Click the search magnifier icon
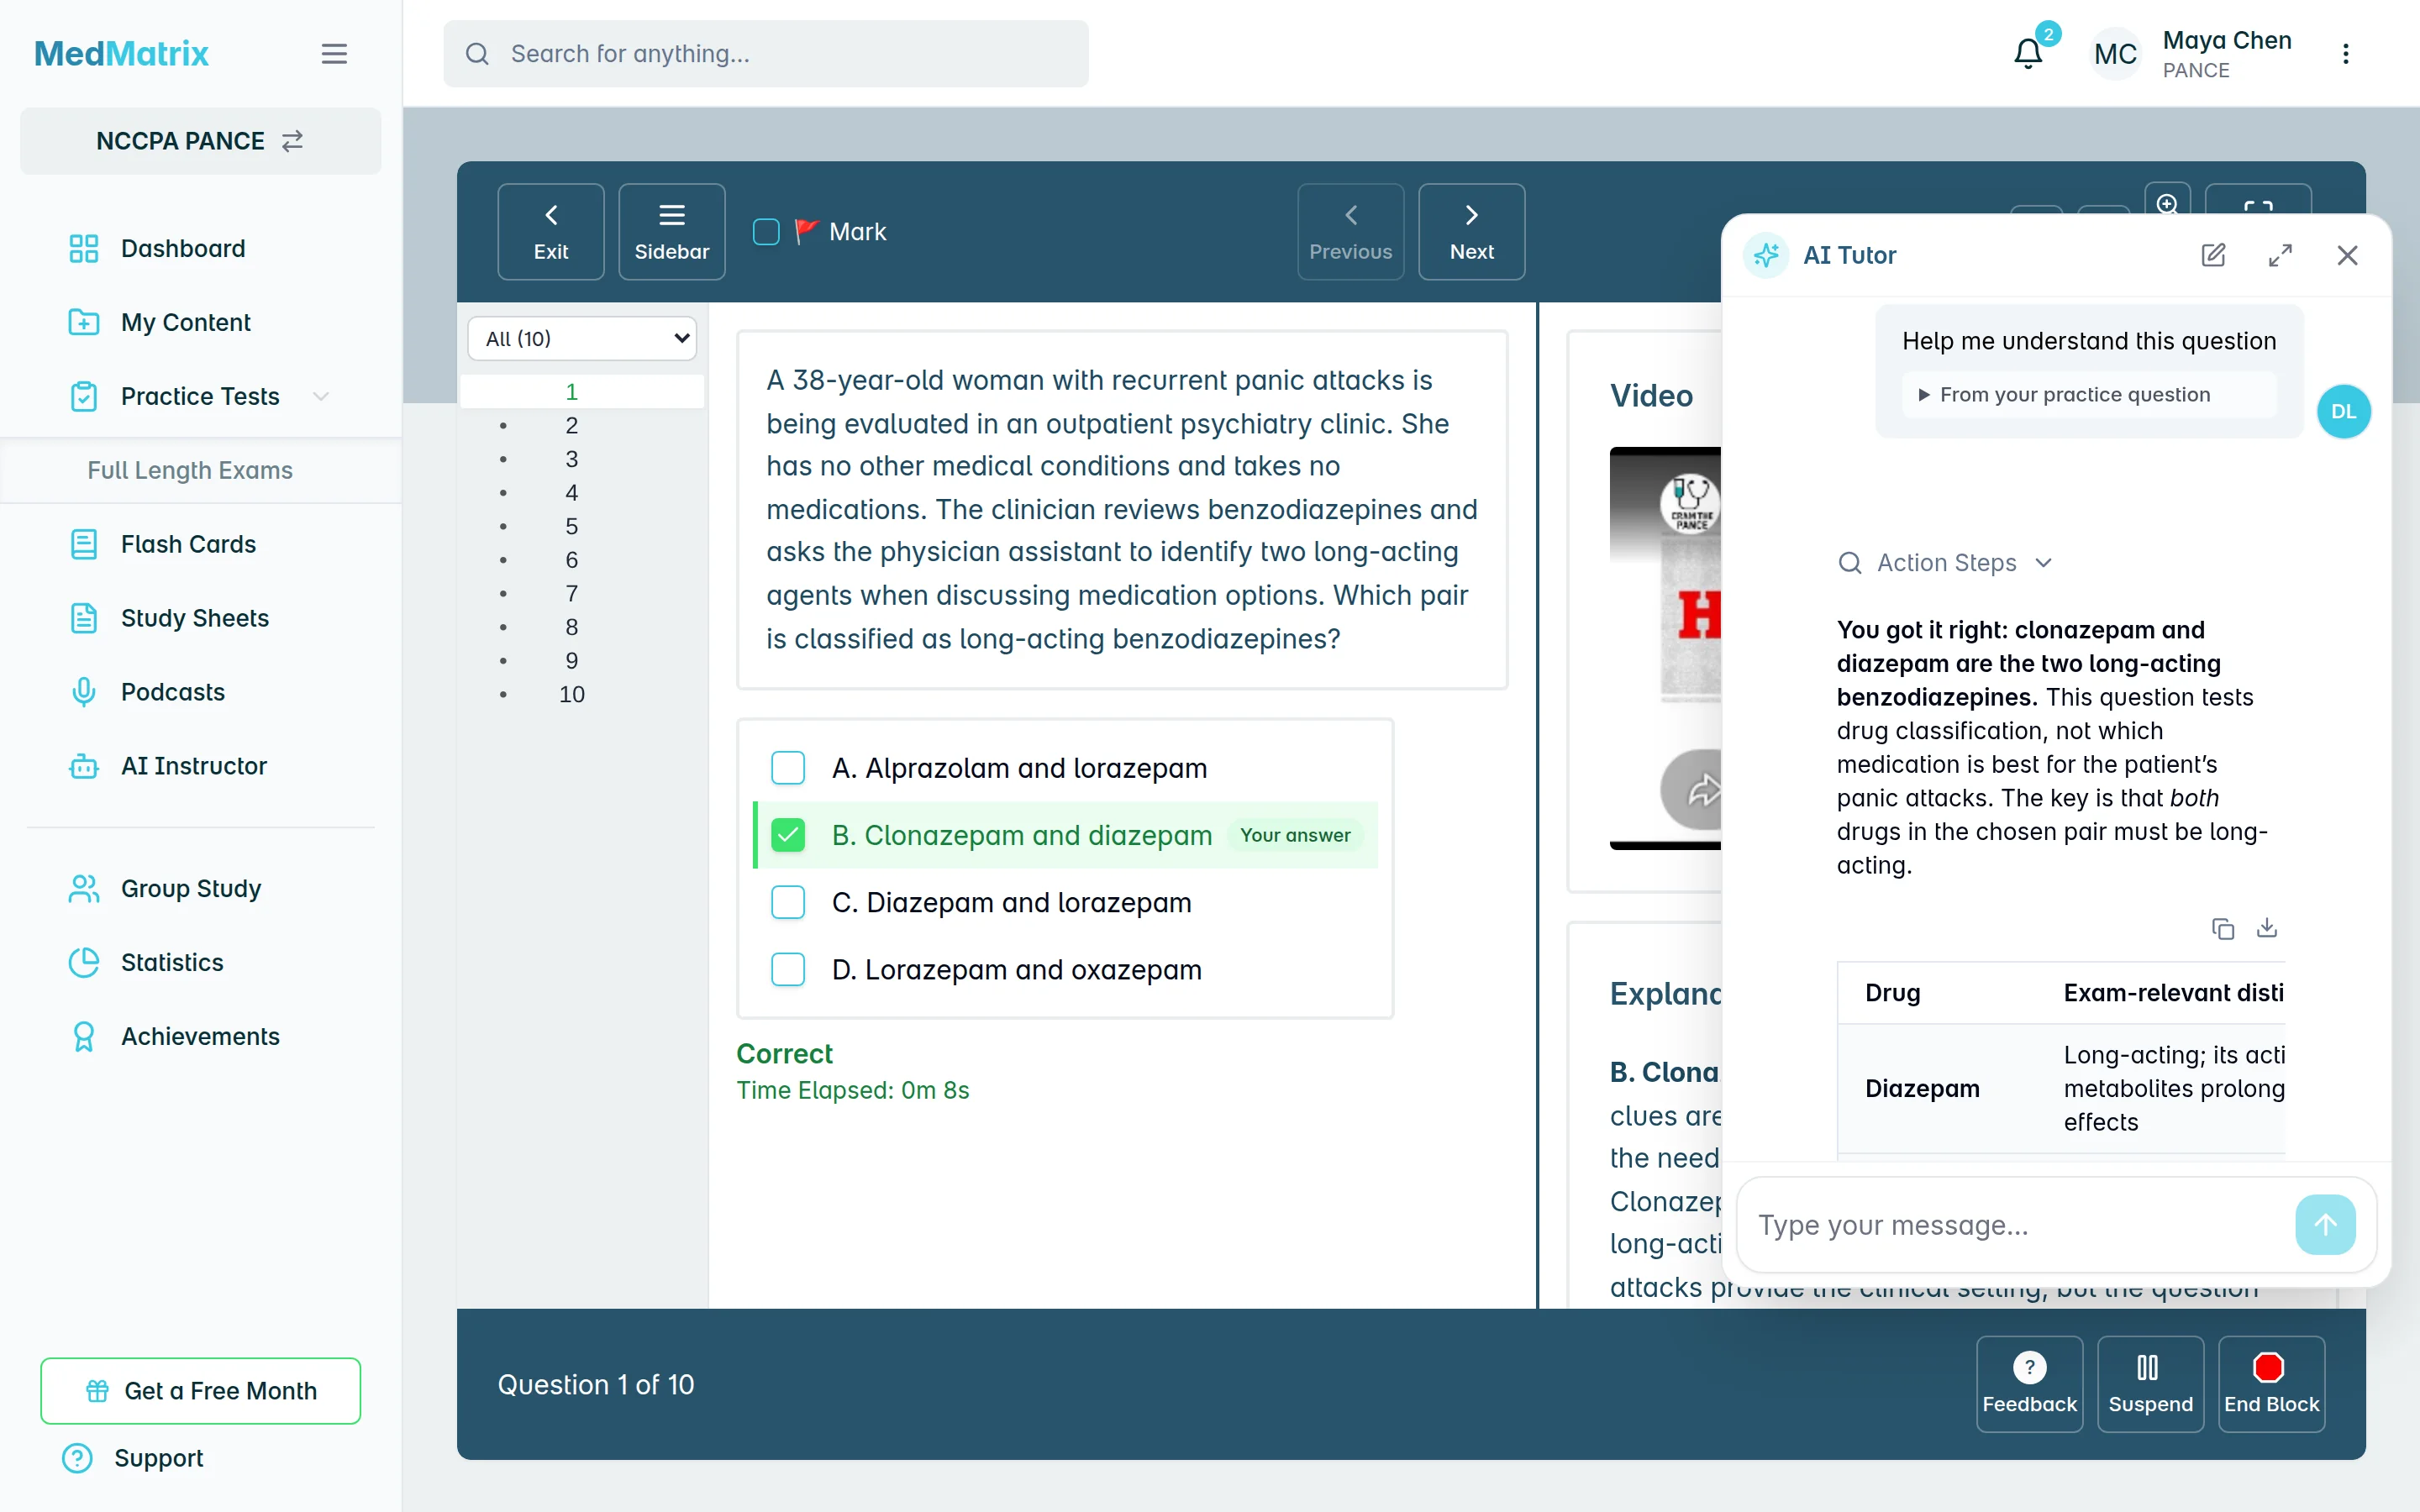Image resolution: width=2420 pixels, height=1512 pixels. pyautogui.click(x=477, y=54)
